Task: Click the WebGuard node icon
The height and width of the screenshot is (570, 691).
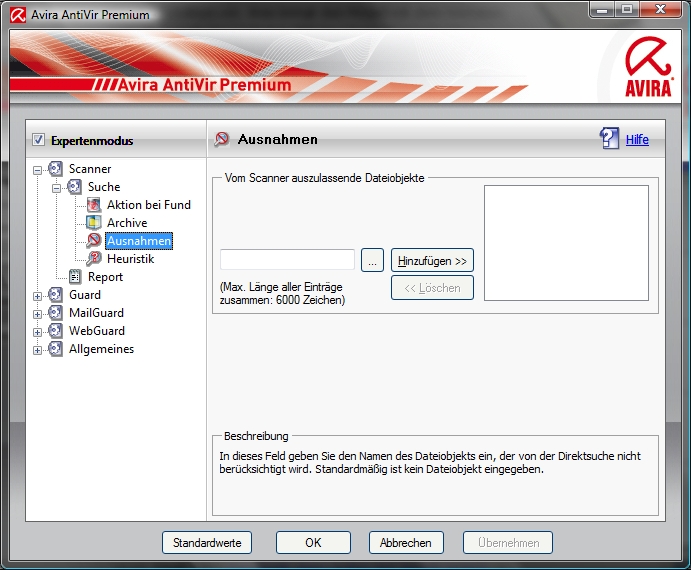Action: (55, 331)
